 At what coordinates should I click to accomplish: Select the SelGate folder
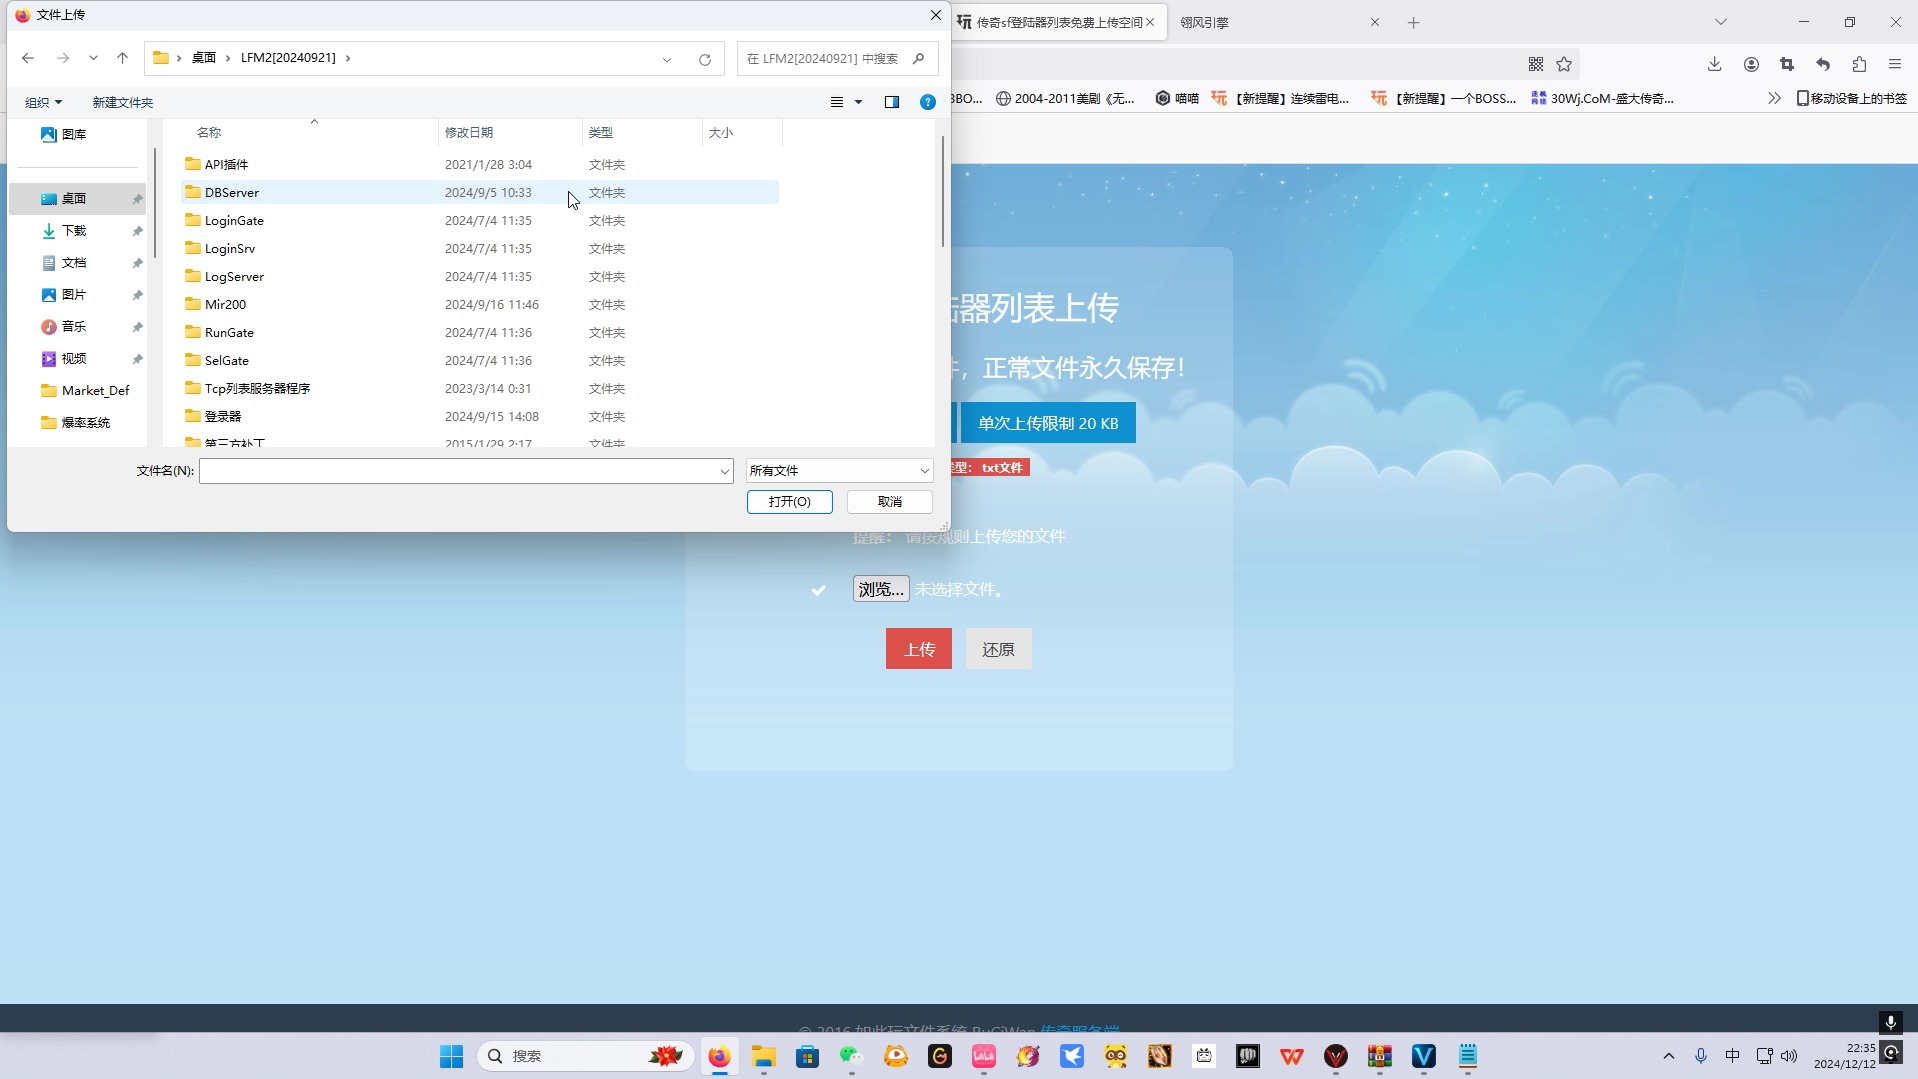(x=480, y=360)
